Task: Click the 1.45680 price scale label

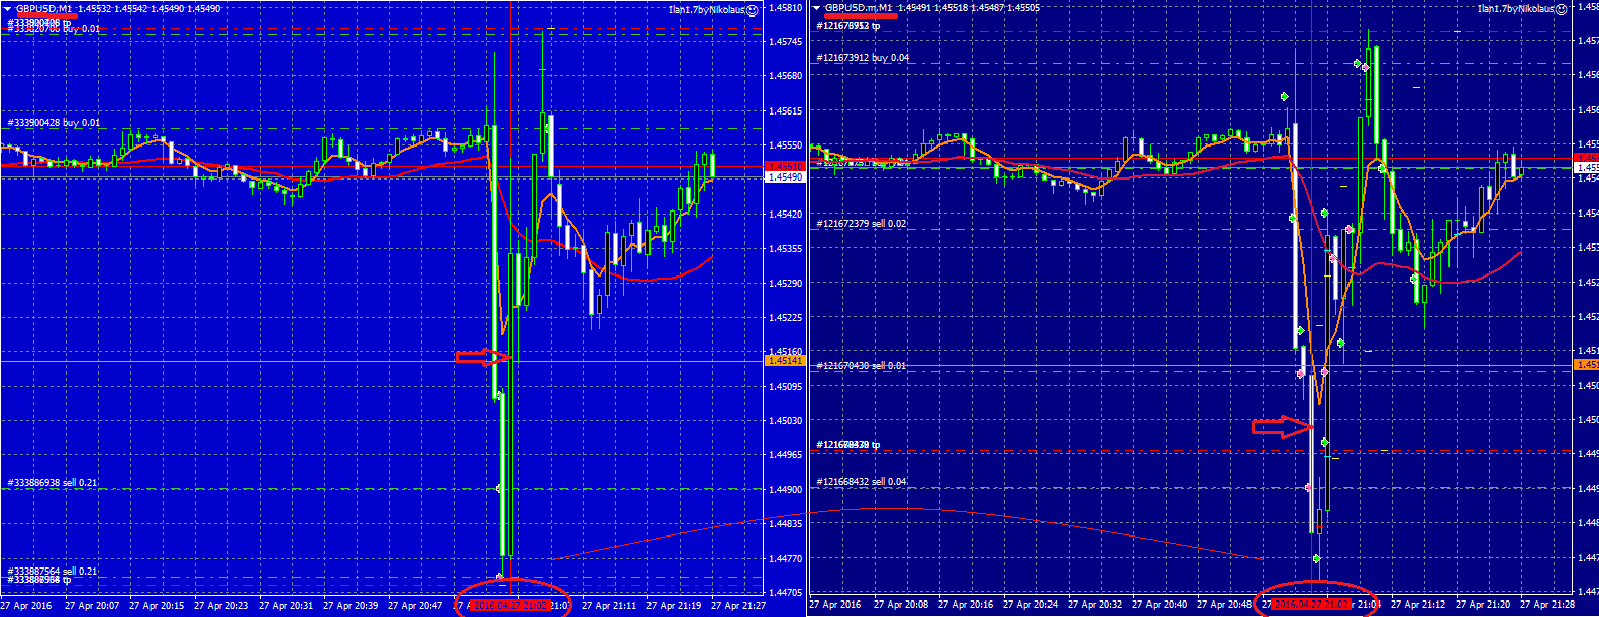Action: tap(786, 76)
